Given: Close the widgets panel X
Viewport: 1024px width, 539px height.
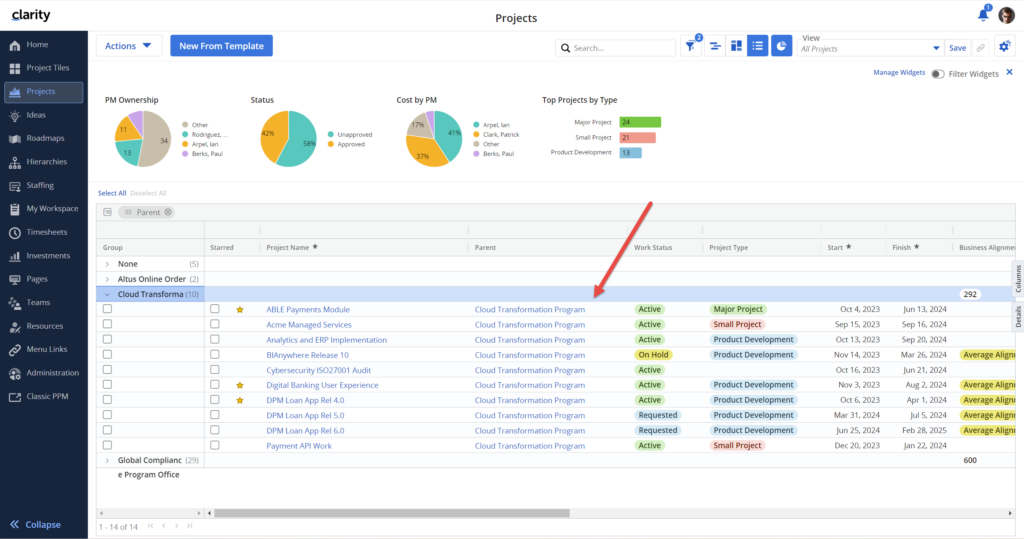Looking at the screenshot, I should tap(1010, 73).
